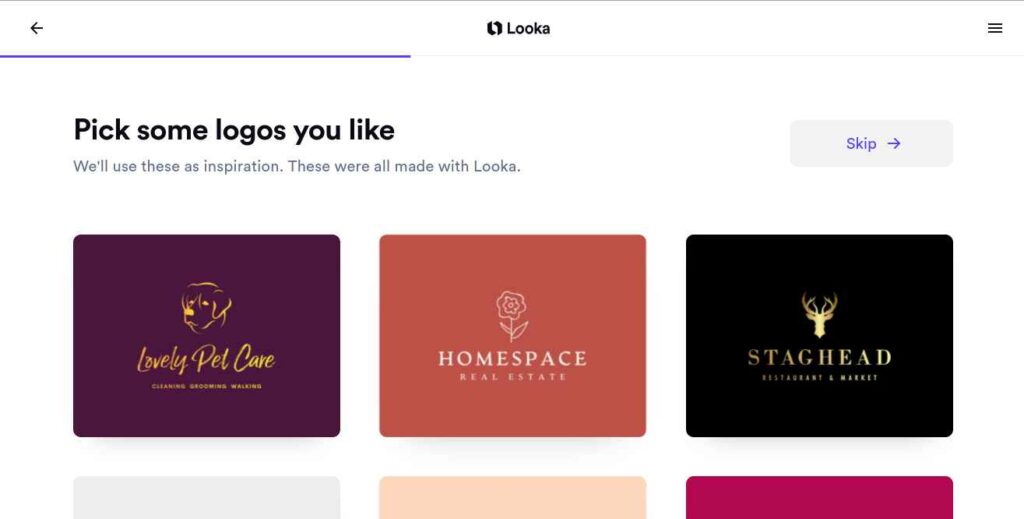Go back using the left arrow icon
Viewport: 1024px width, 519px height.
(37, 28)
